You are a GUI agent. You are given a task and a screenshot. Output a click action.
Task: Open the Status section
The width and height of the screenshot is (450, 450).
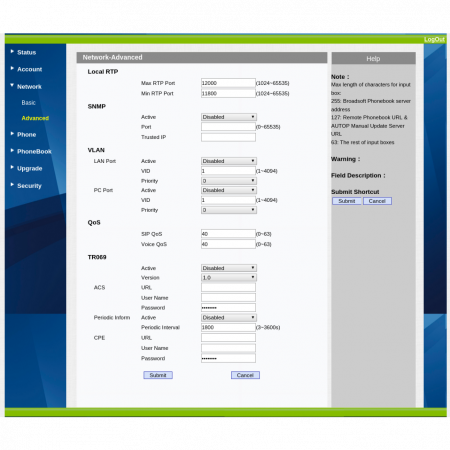click(x=26, y=52)
